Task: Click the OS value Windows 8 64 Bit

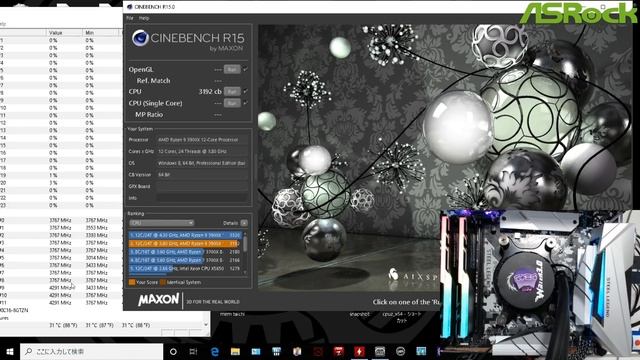Action: [202, 163]
